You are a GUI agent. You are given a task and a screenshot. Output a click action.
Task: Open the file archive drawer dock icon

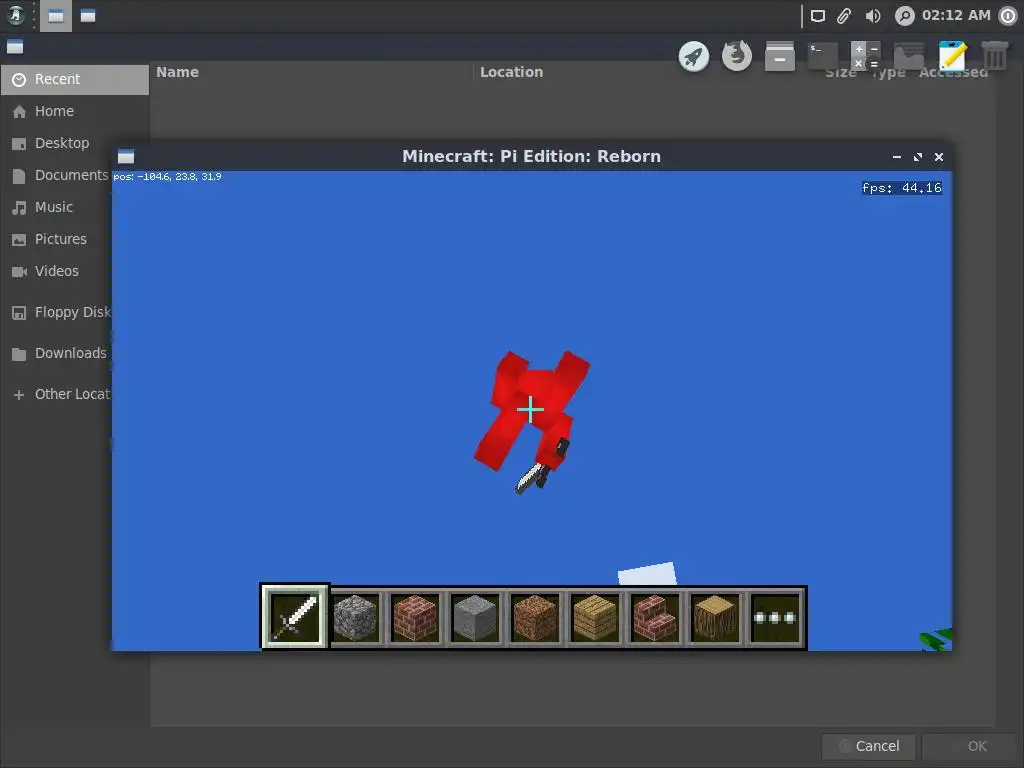click(x=780, y=56)
